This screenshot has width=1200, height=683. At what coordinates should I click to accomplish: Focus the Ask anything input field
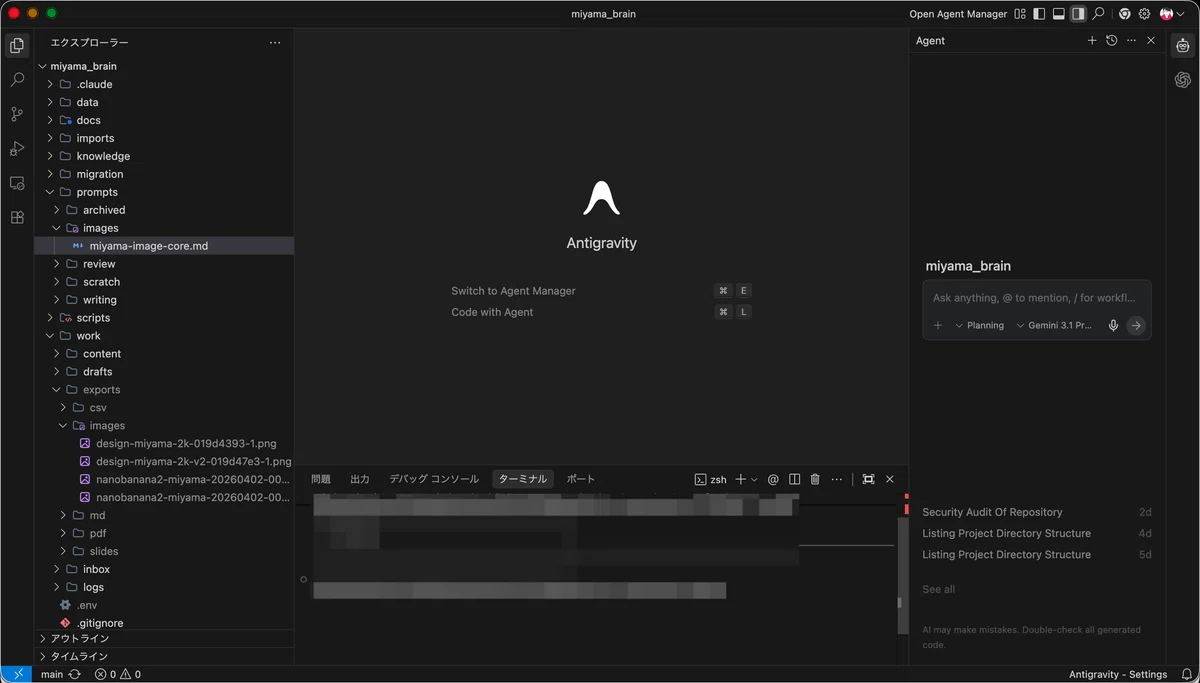(1036, 298)
